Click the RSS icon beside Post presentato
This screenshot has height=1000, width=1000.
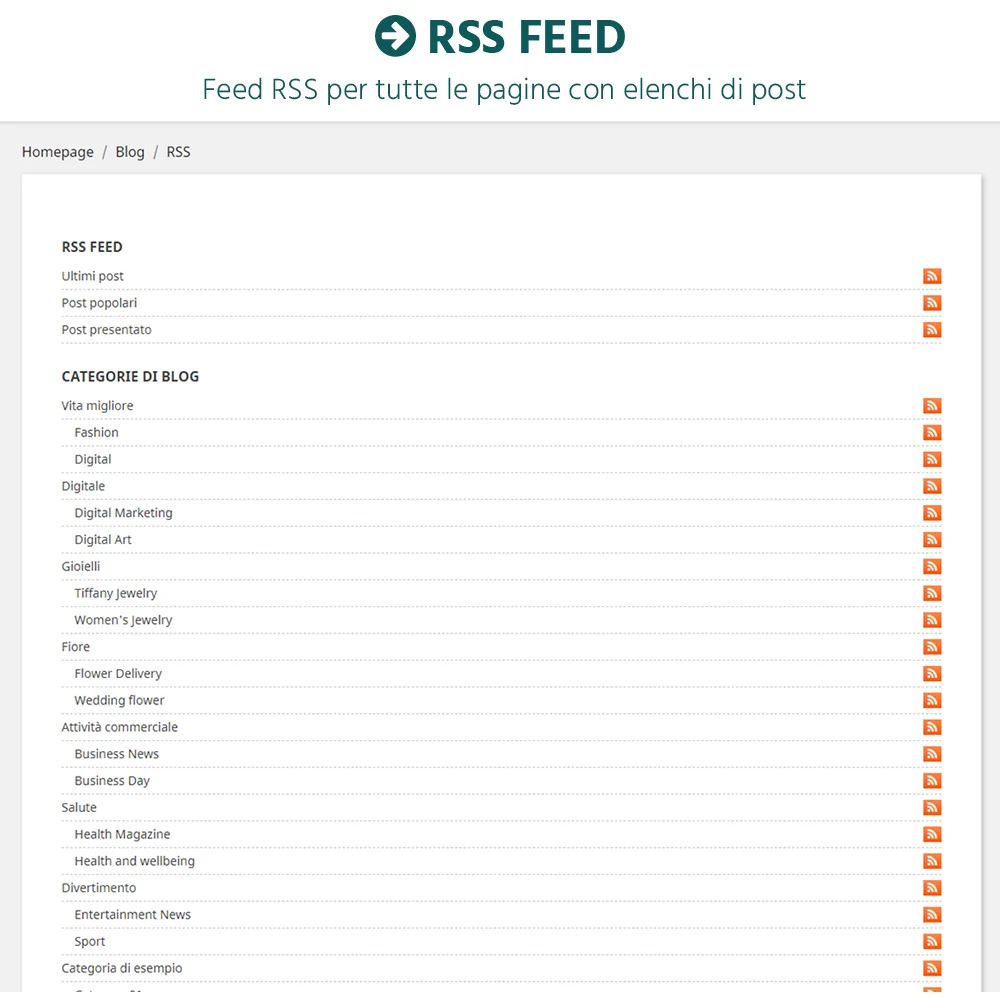(x=932, y=330)
